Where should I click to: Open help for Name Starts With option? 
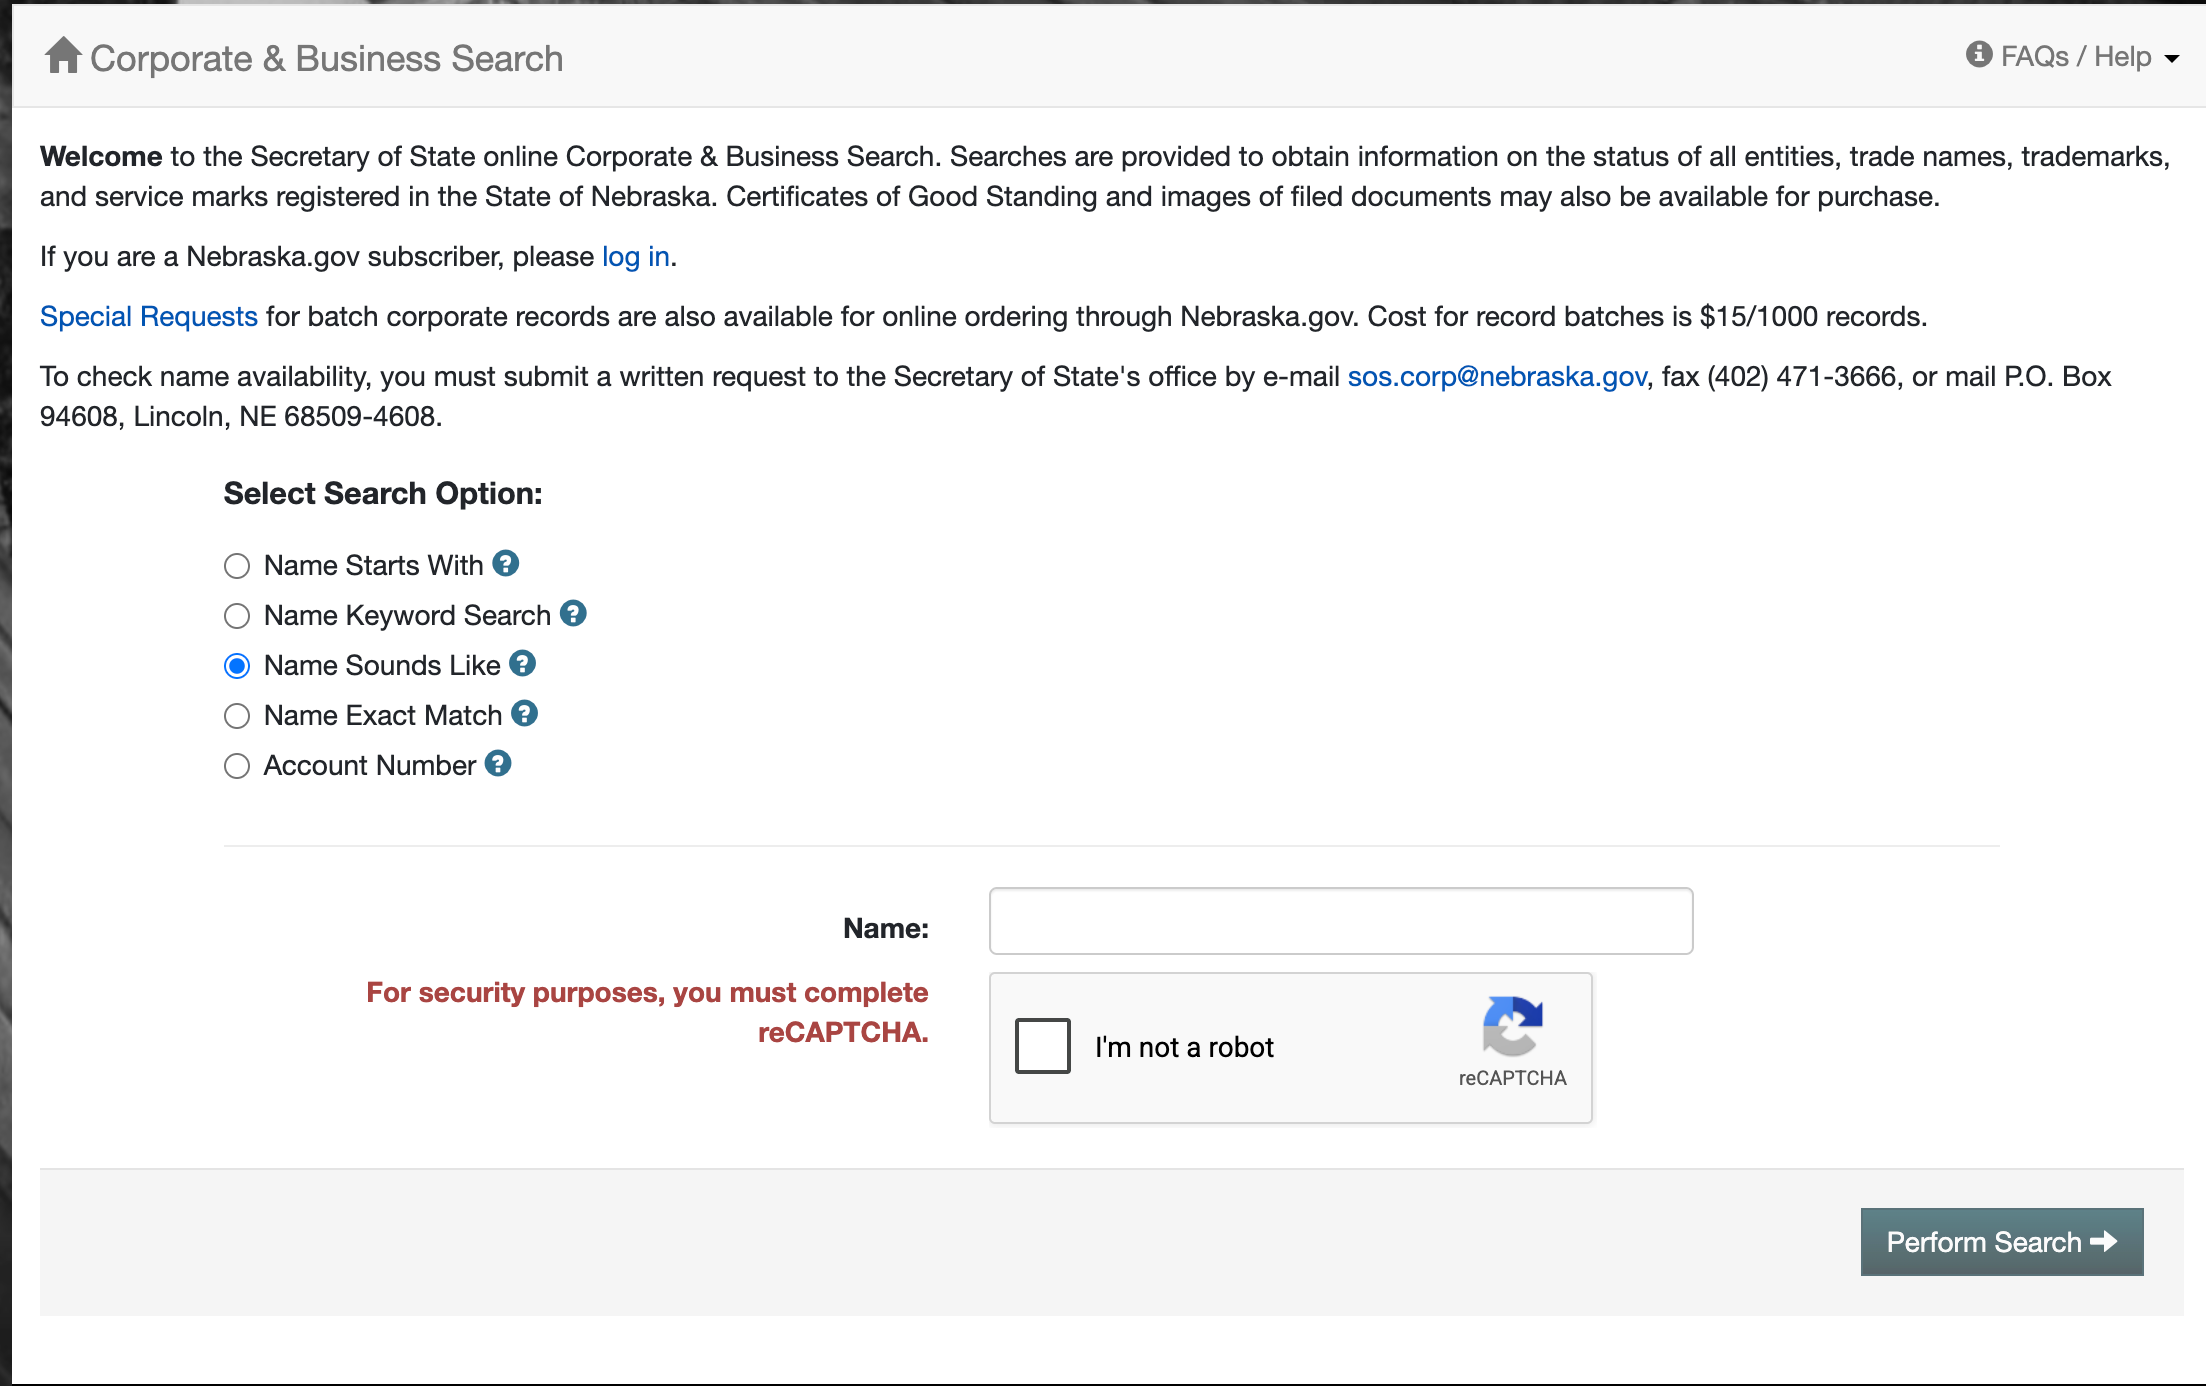click(506, 564)
